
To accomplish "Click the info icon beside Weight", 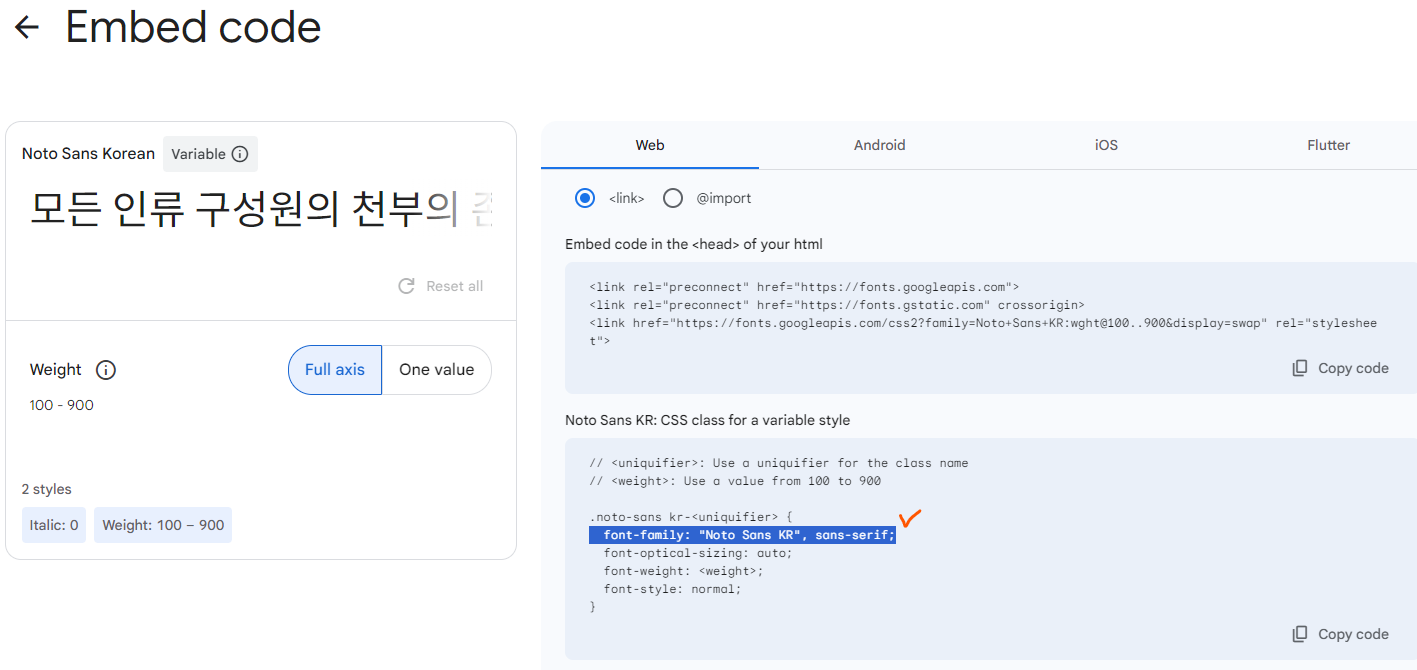I will tap(106, 370).
